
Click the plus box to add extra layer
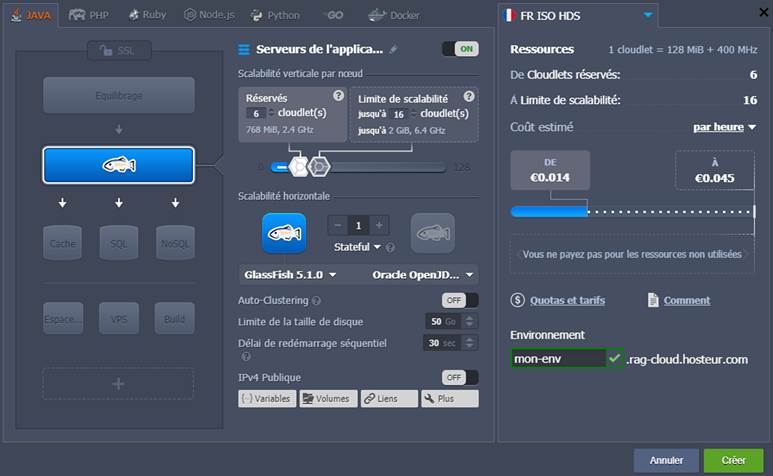118,384
